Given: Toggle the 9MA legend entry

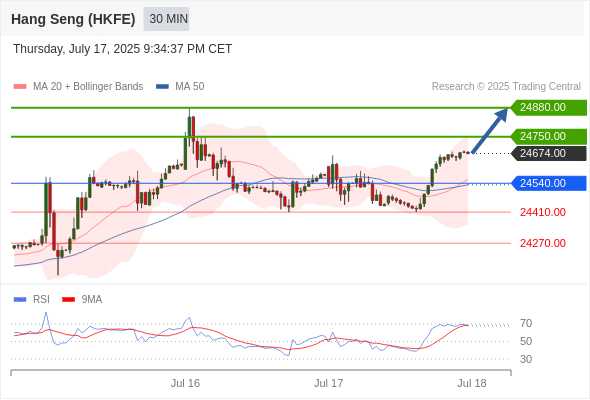Looking at the screenshot, I should click(x=82, y=300).
